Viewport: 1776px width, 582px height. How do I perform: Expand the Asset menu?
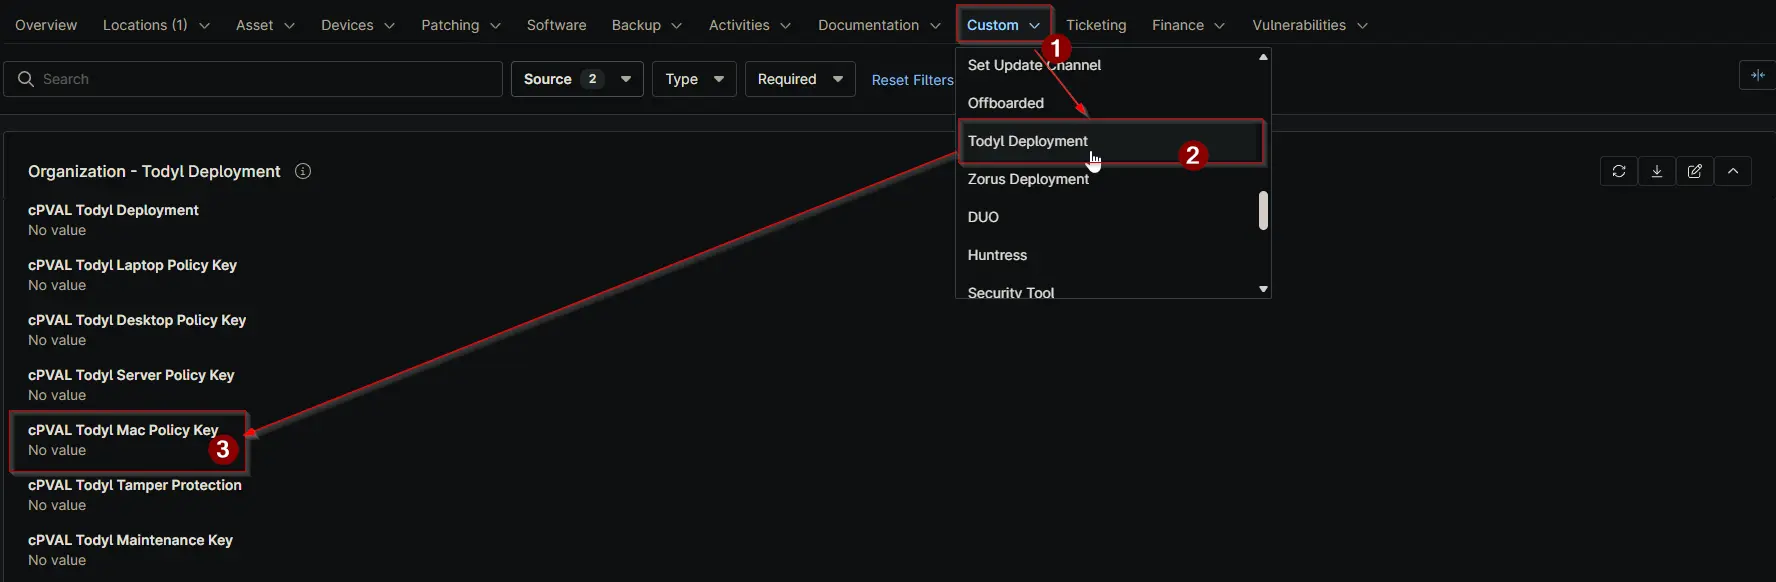click(x=265, y=25)
